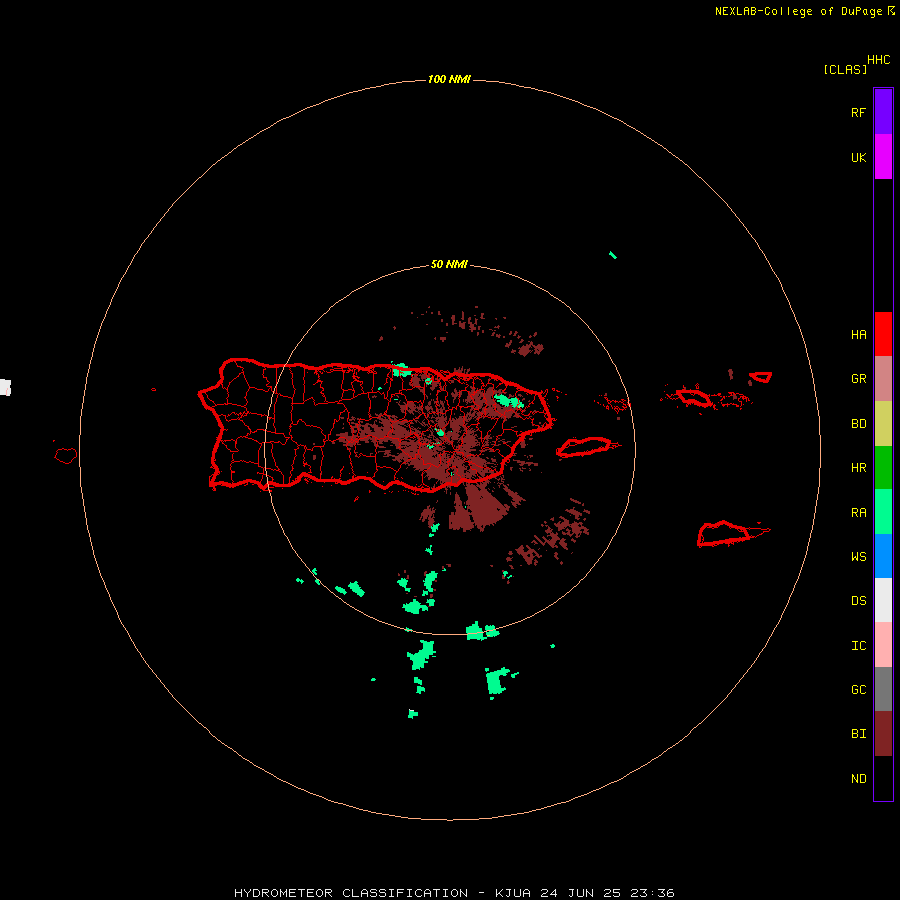The width and height of the screenshot is (900, 900).
Task: Click the RA legend label
Action: pyautogui.click(x=858, y=513)
